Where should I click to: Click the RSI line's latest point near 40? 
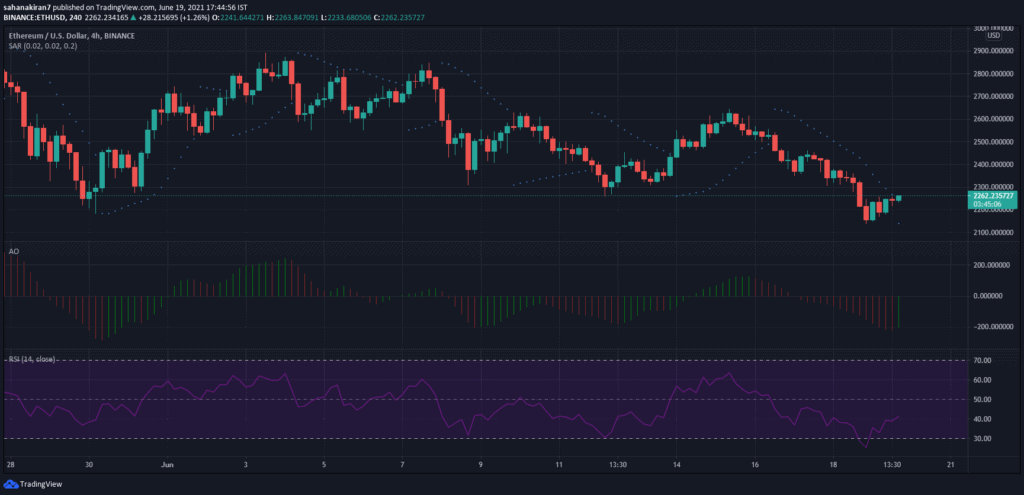point(899,416)
